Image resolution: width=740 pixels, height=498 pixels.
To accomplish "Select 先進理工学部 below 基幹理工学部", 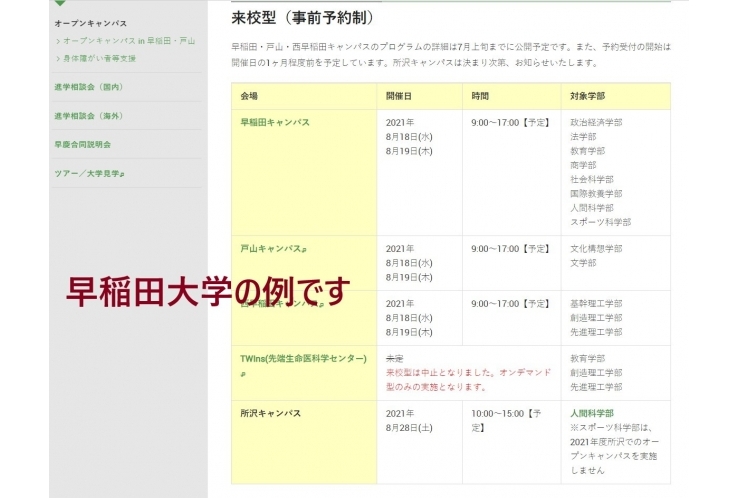I will [596, 332].
